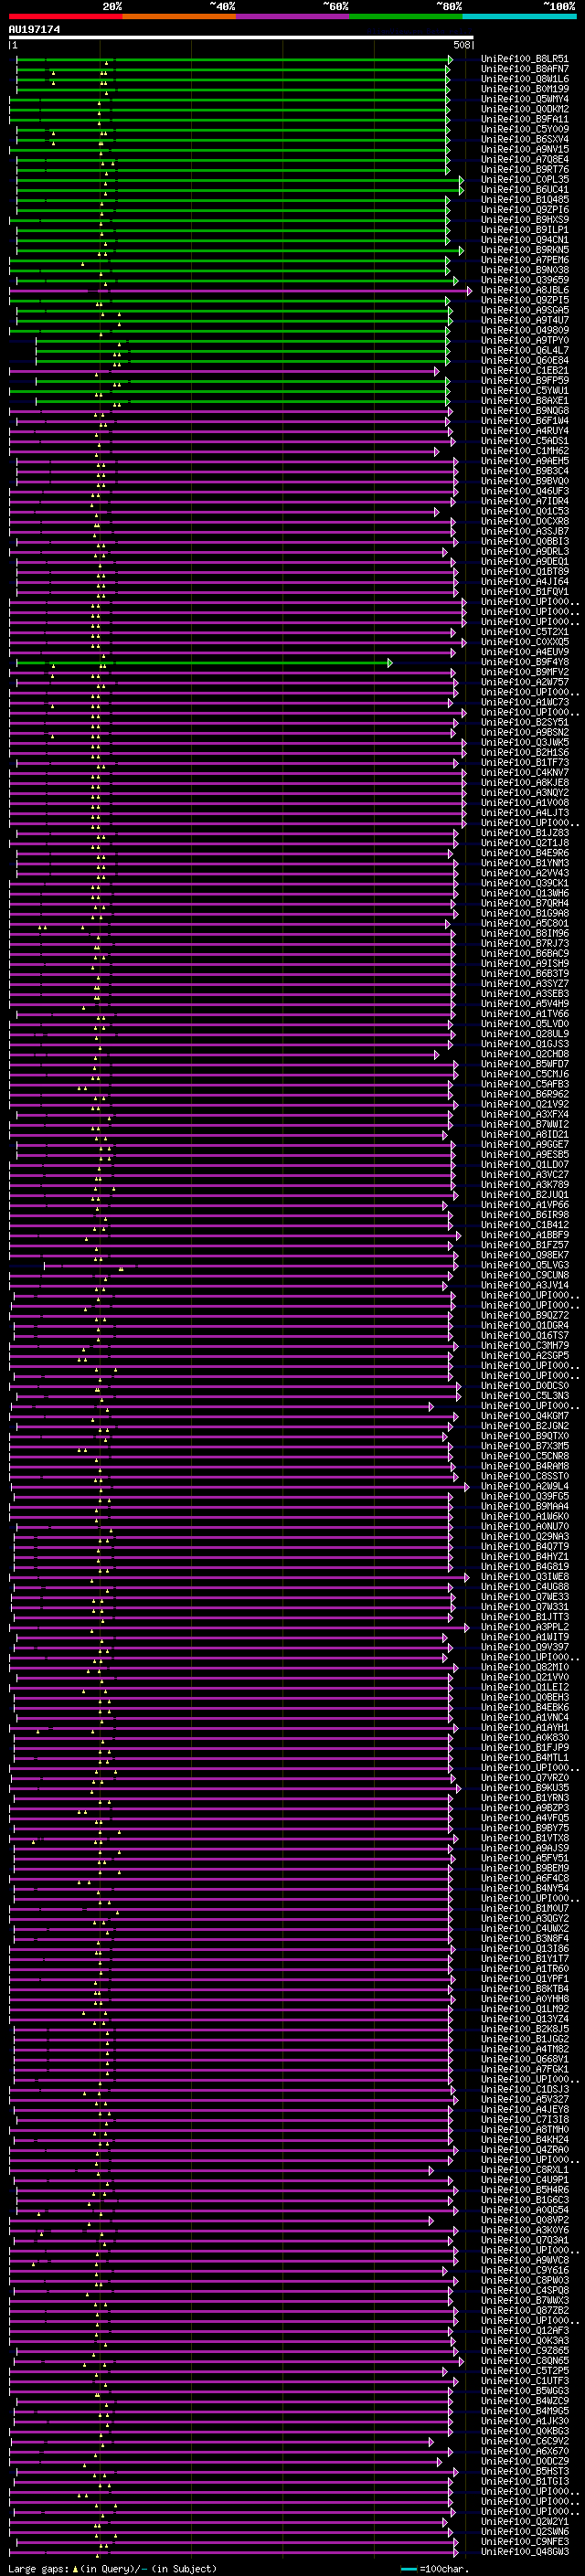
Task: Click the query name AU197174
Action: pyautogui.click(x=34, y=30)
